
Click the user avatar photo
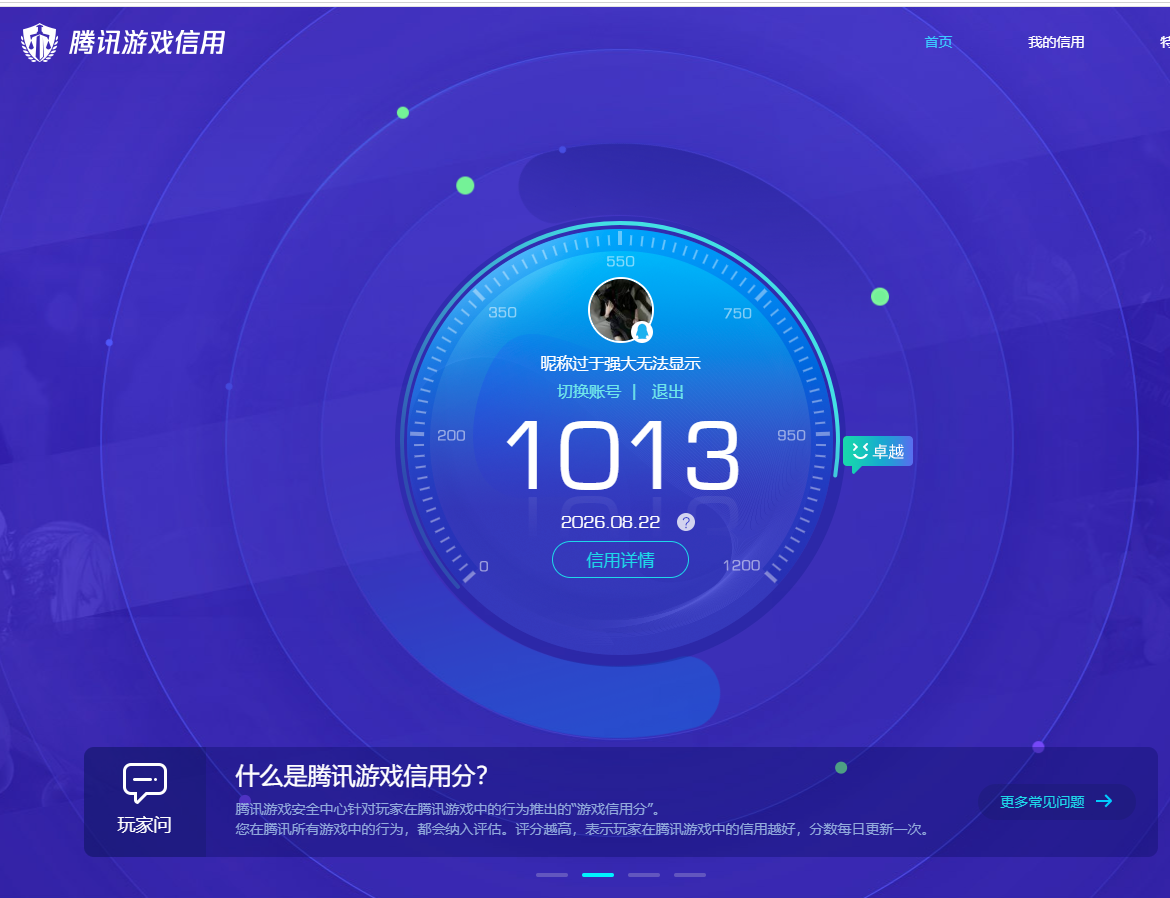tap(621, 310)
